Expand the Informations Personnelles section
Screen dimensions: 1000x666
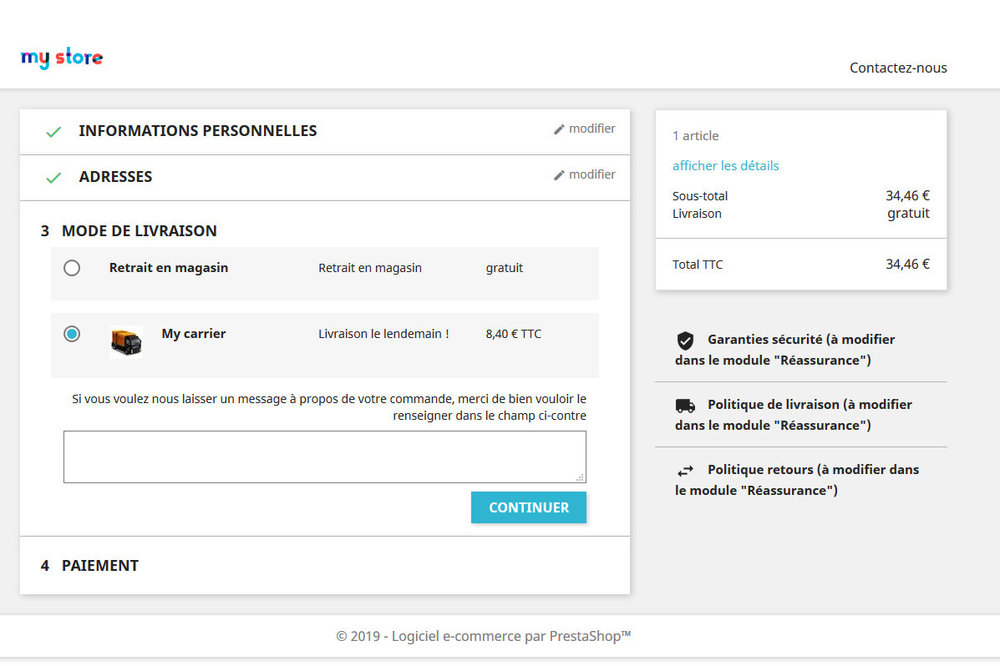(x=198, y=131)
